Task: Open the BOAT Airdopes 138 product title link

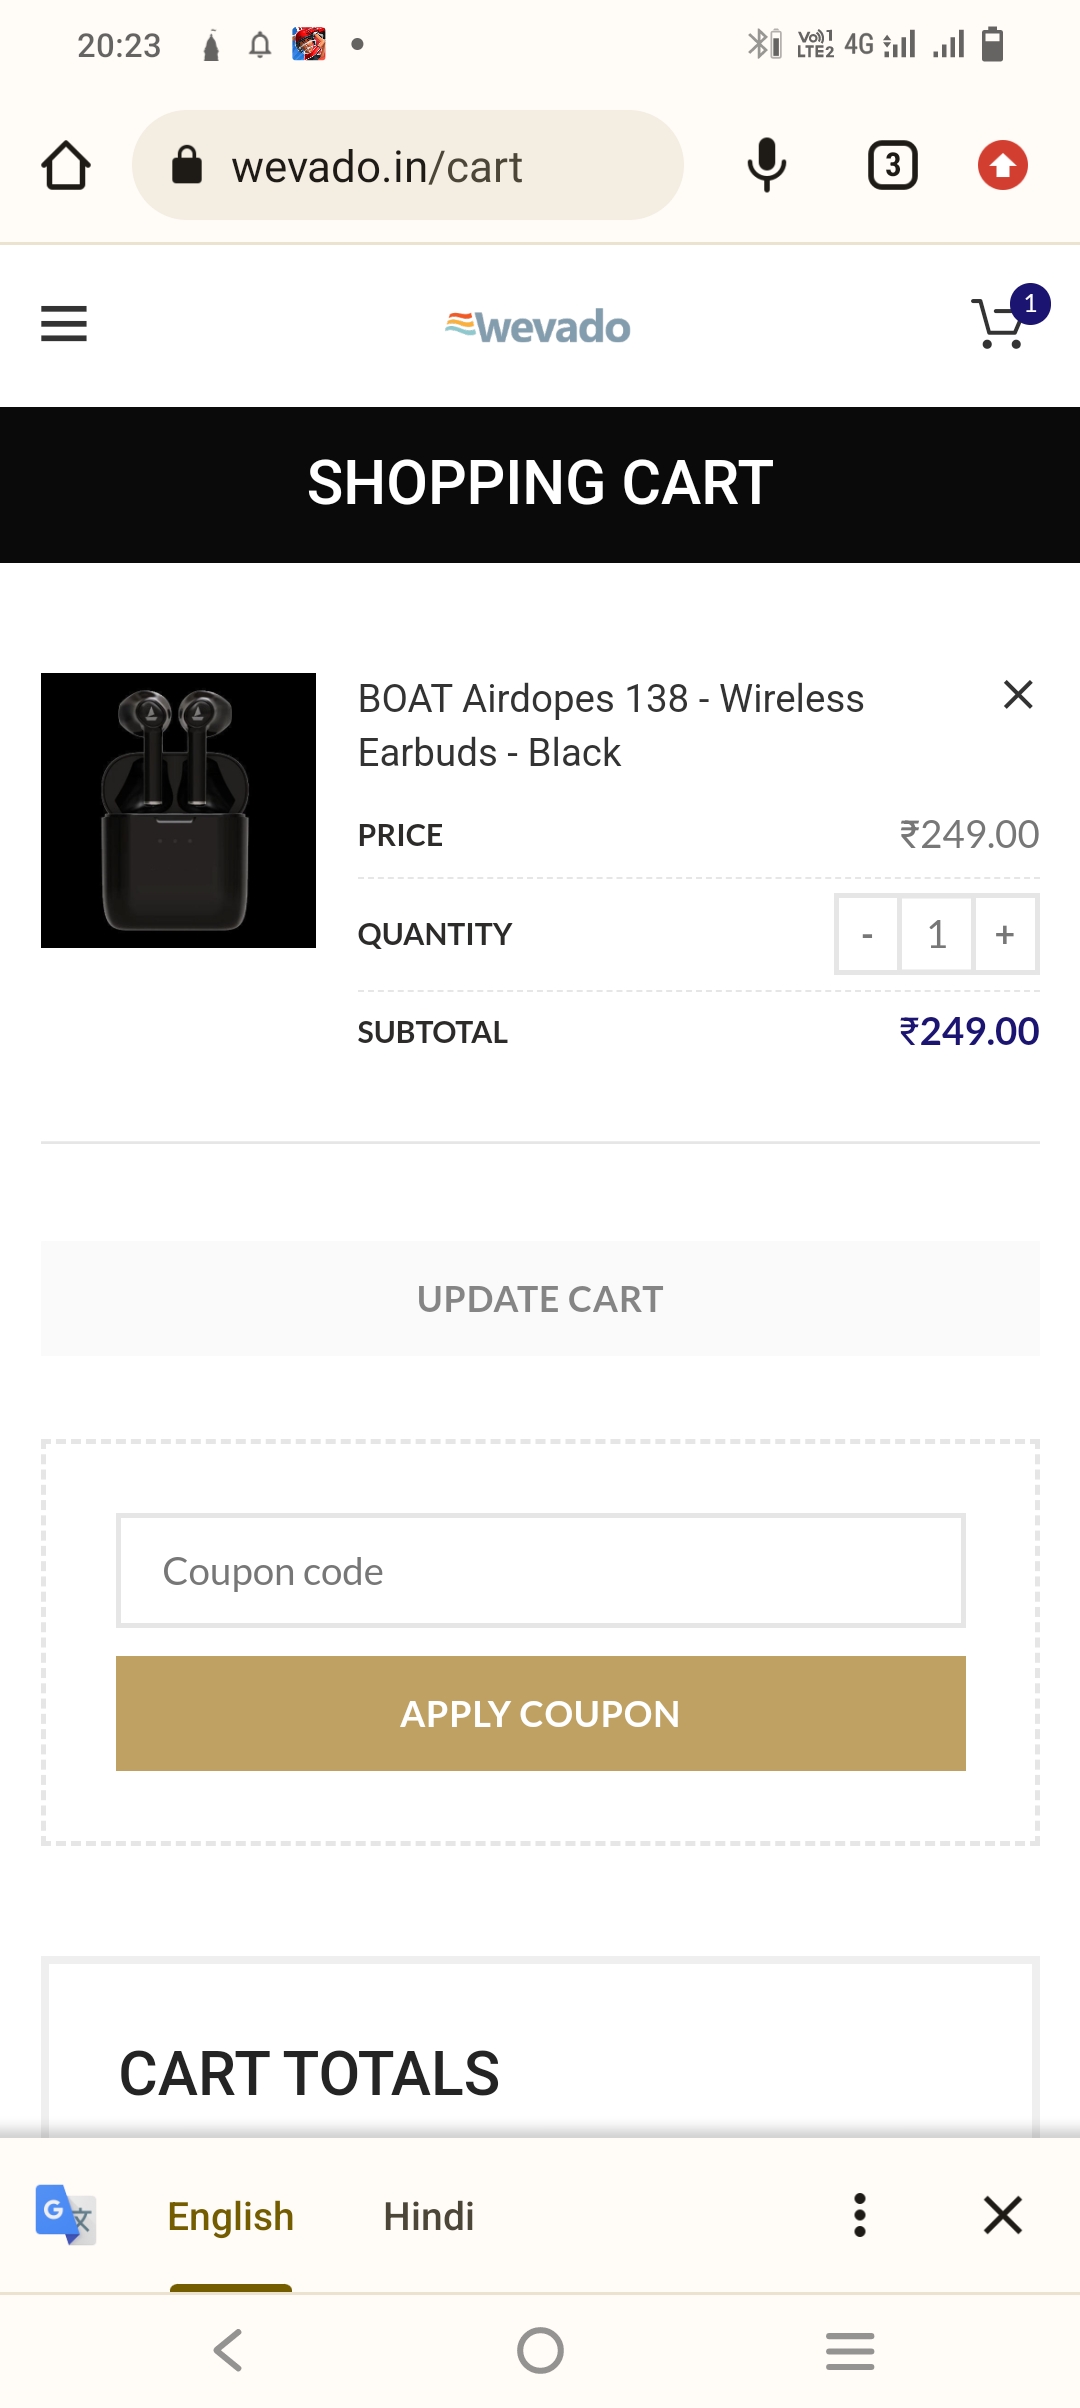Action: point(610,725)
